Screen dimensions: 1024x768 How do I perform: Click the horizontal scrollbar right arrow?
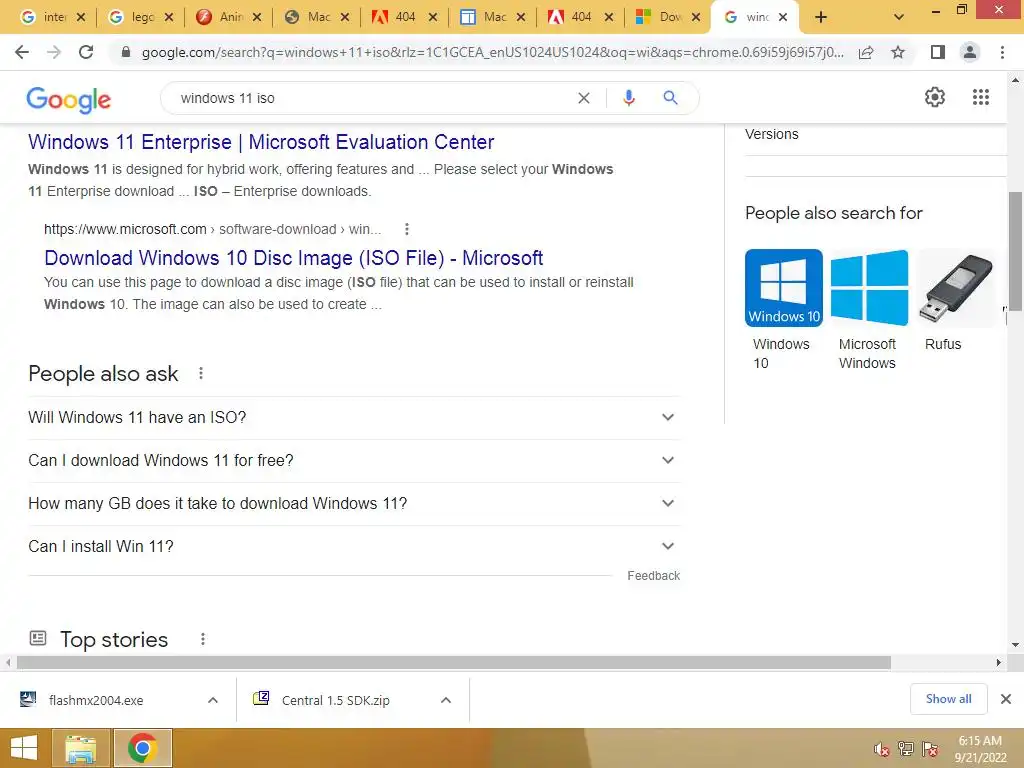coord(999,662)
